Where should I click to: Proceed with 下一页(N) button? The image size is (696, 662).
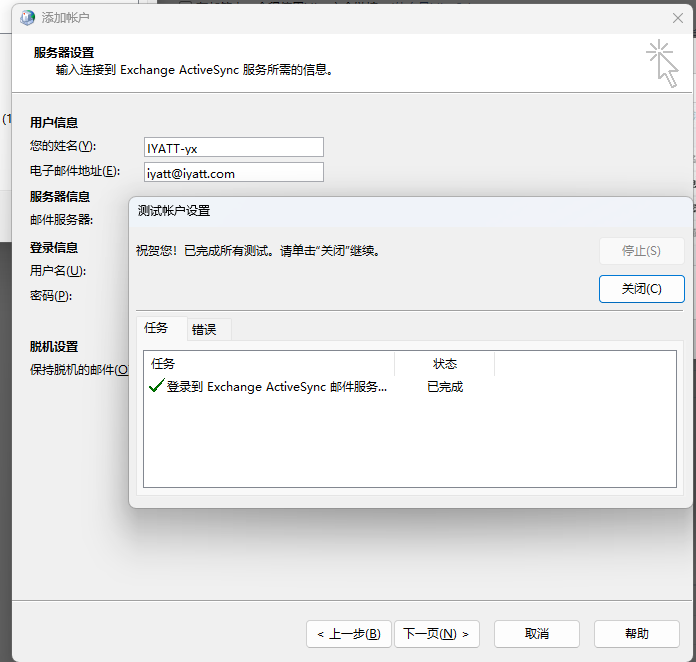tap(437, 634)
